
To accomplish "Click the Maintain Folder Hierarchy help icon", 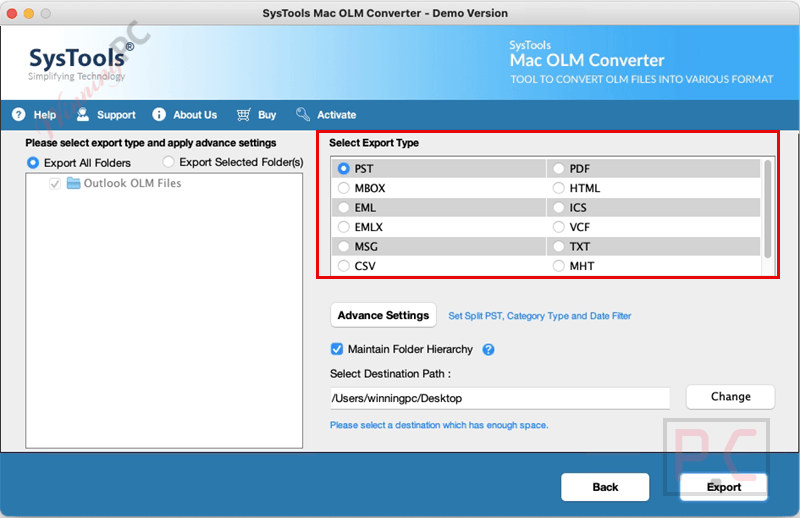I will pos(488,350).
